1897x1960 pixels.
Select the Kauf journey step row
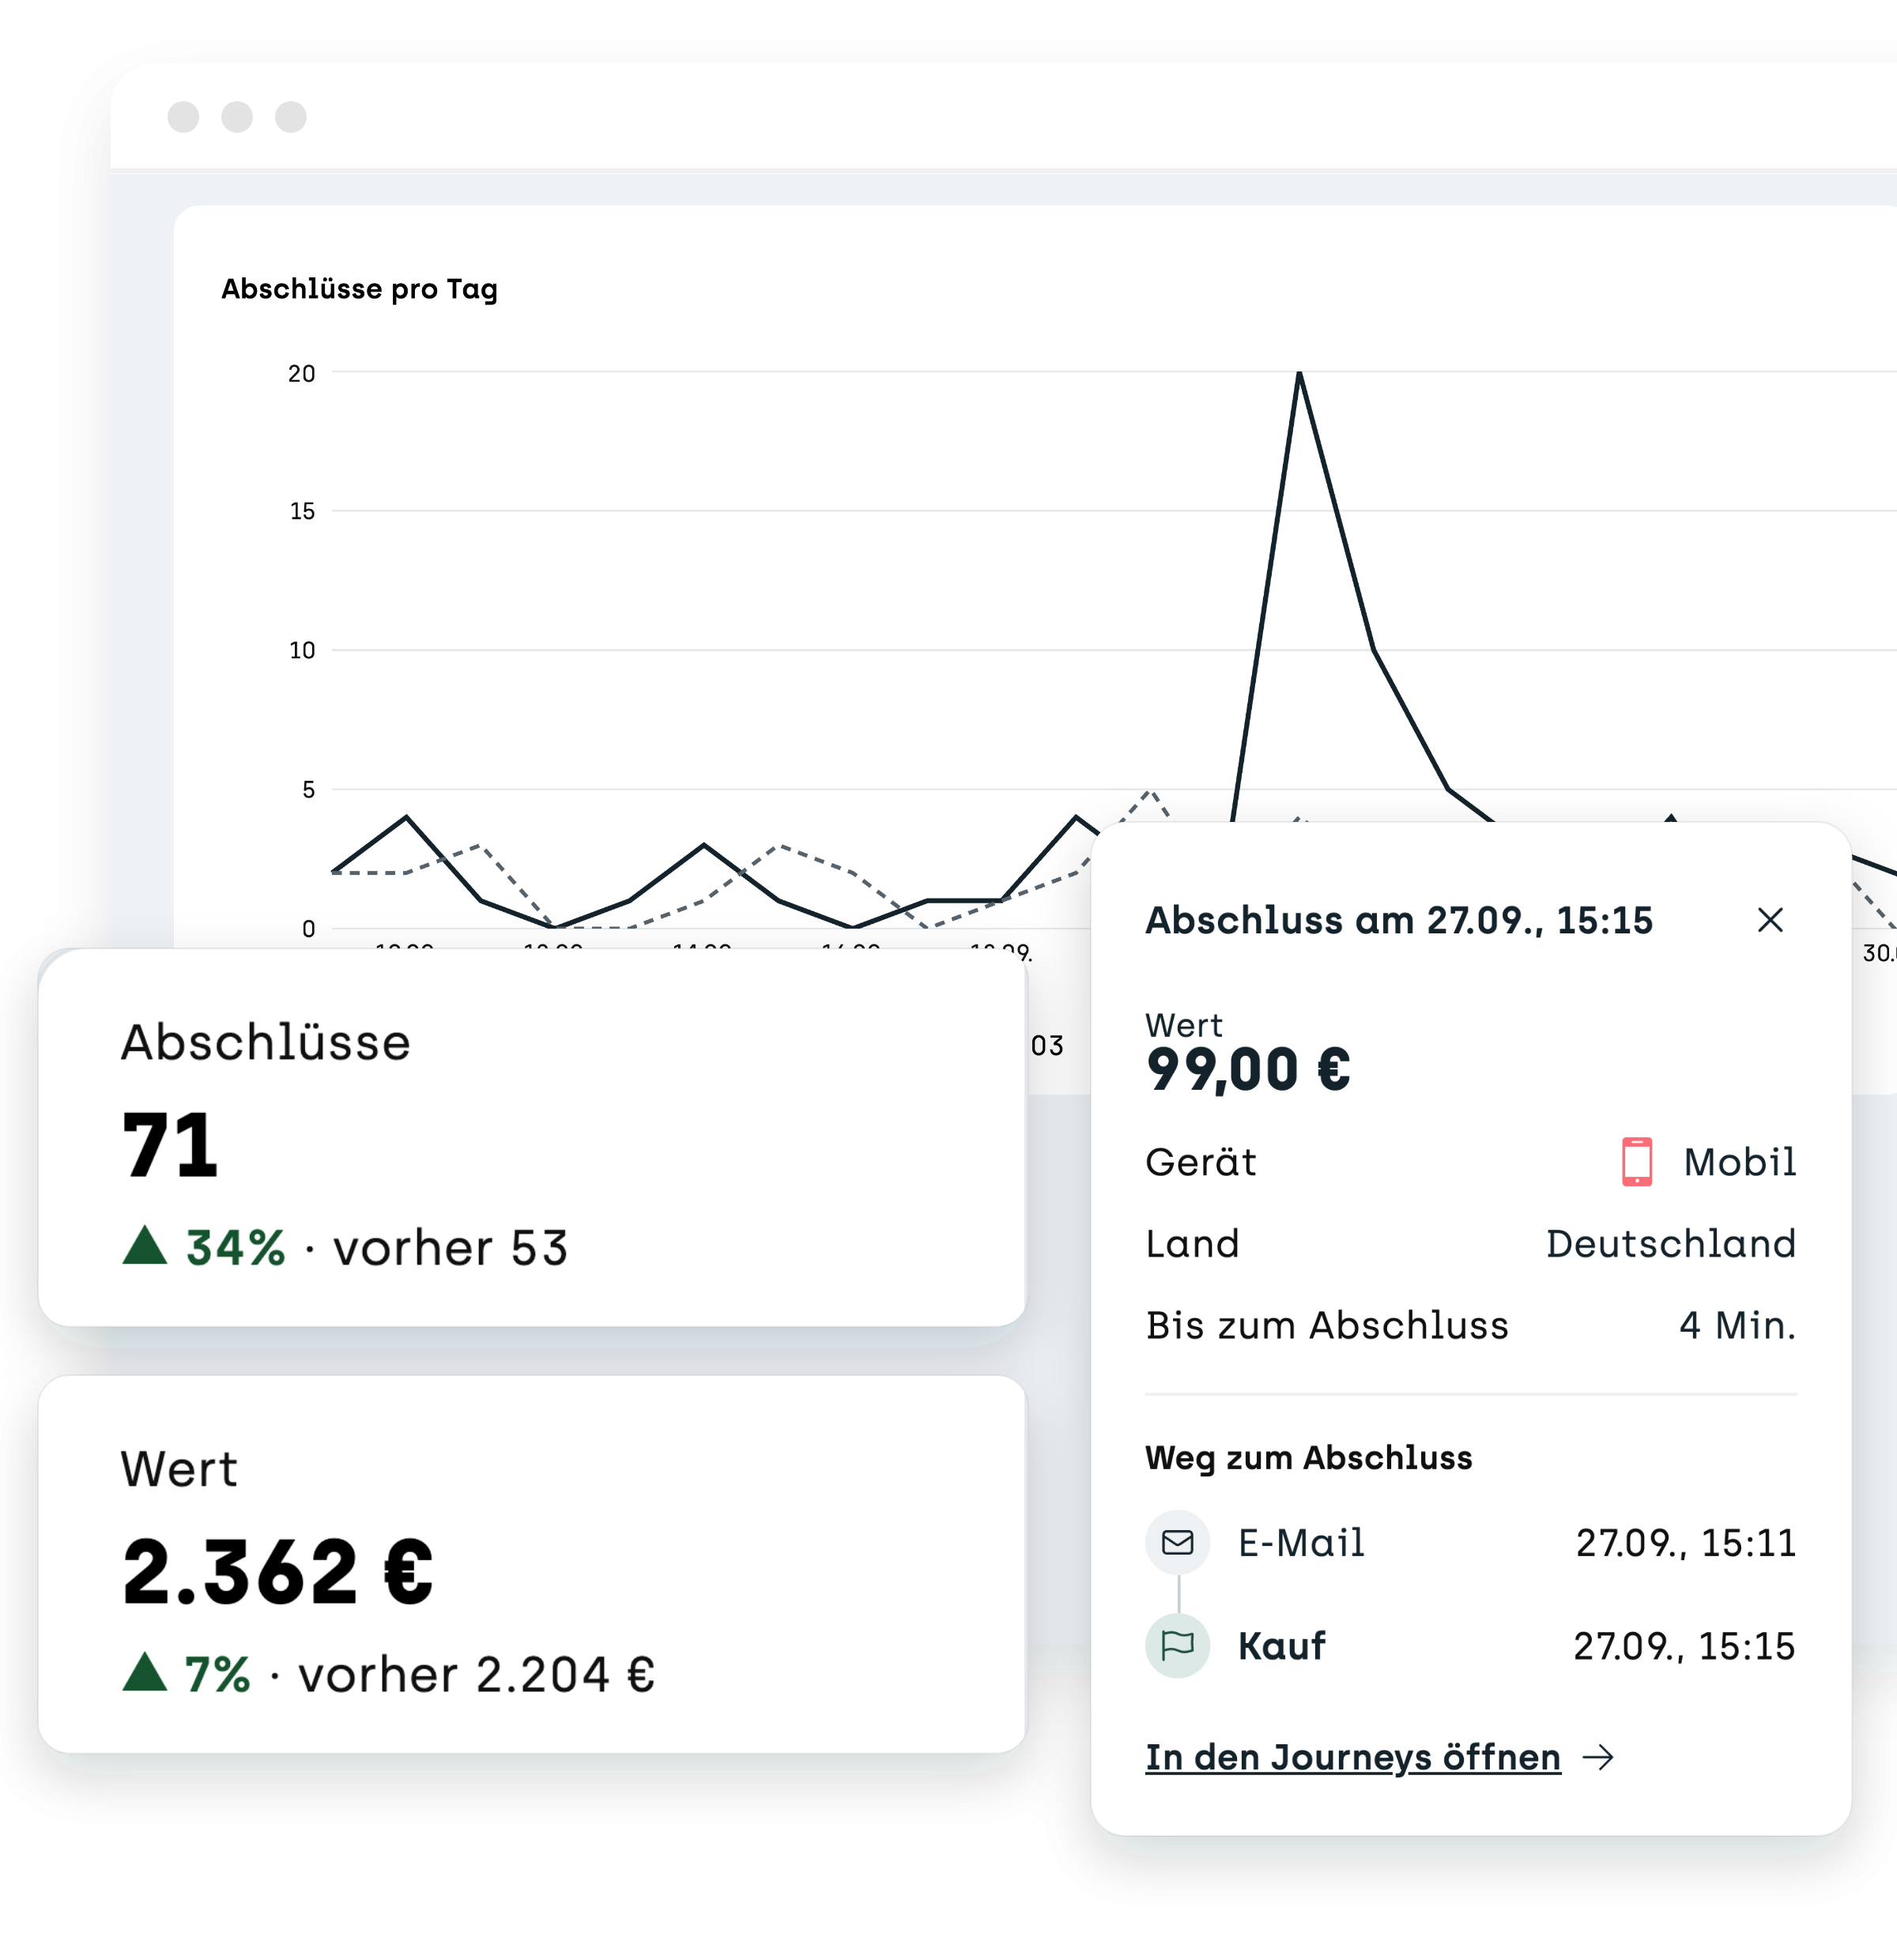coord(1471,1645)
